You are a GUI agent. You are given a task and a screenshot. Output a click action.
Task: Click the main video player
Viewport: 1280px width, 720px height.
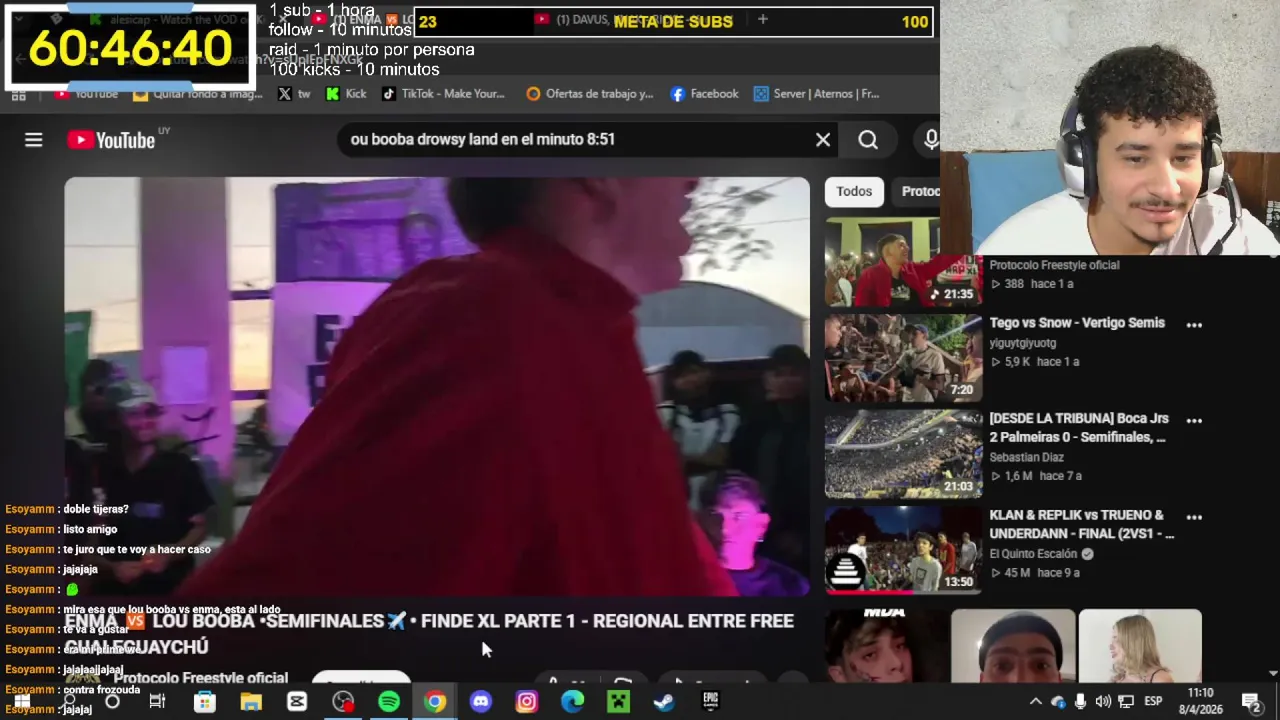tap(437, 387)
